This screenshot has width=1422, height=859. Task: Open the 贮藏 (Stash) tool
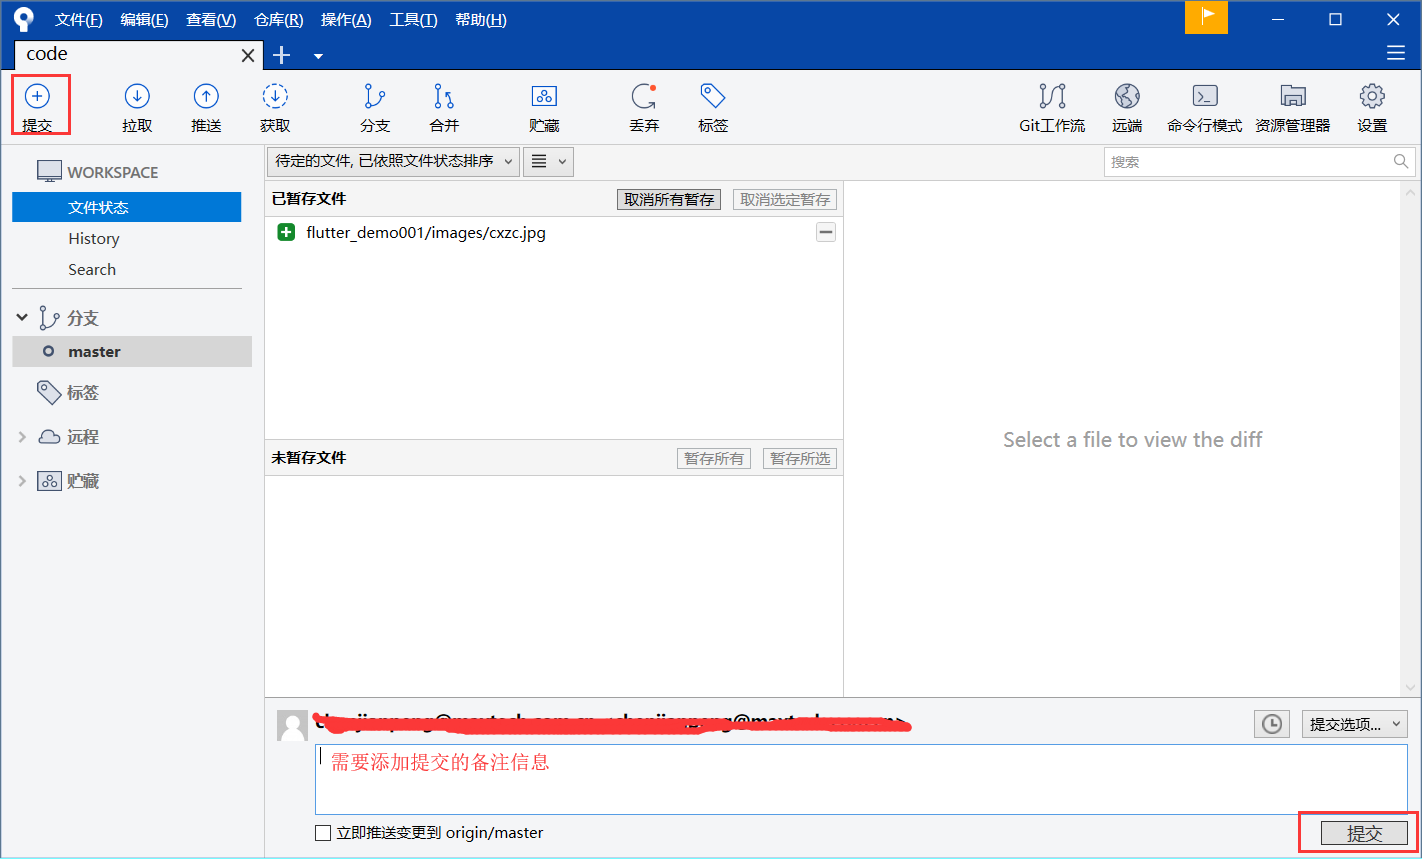click(x=543, y=105)
